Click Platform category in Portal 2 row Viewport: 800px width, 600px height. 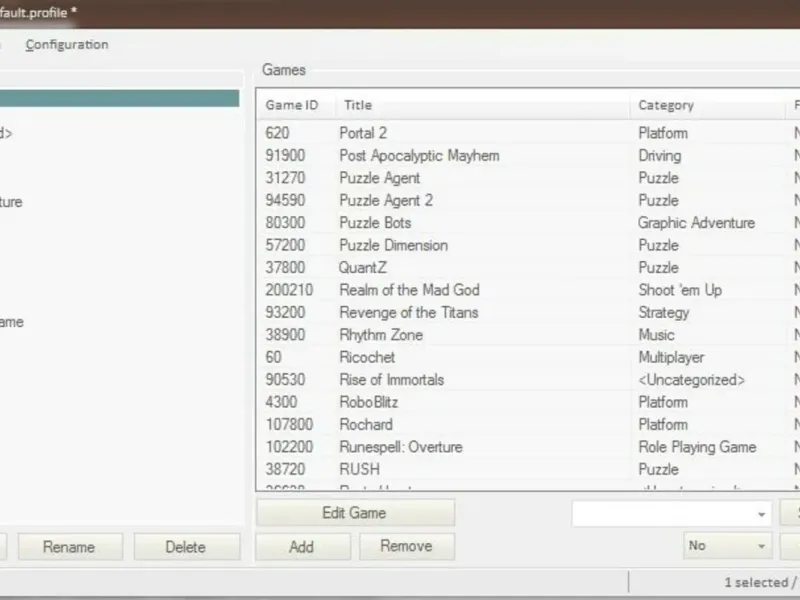pos(663,133)
